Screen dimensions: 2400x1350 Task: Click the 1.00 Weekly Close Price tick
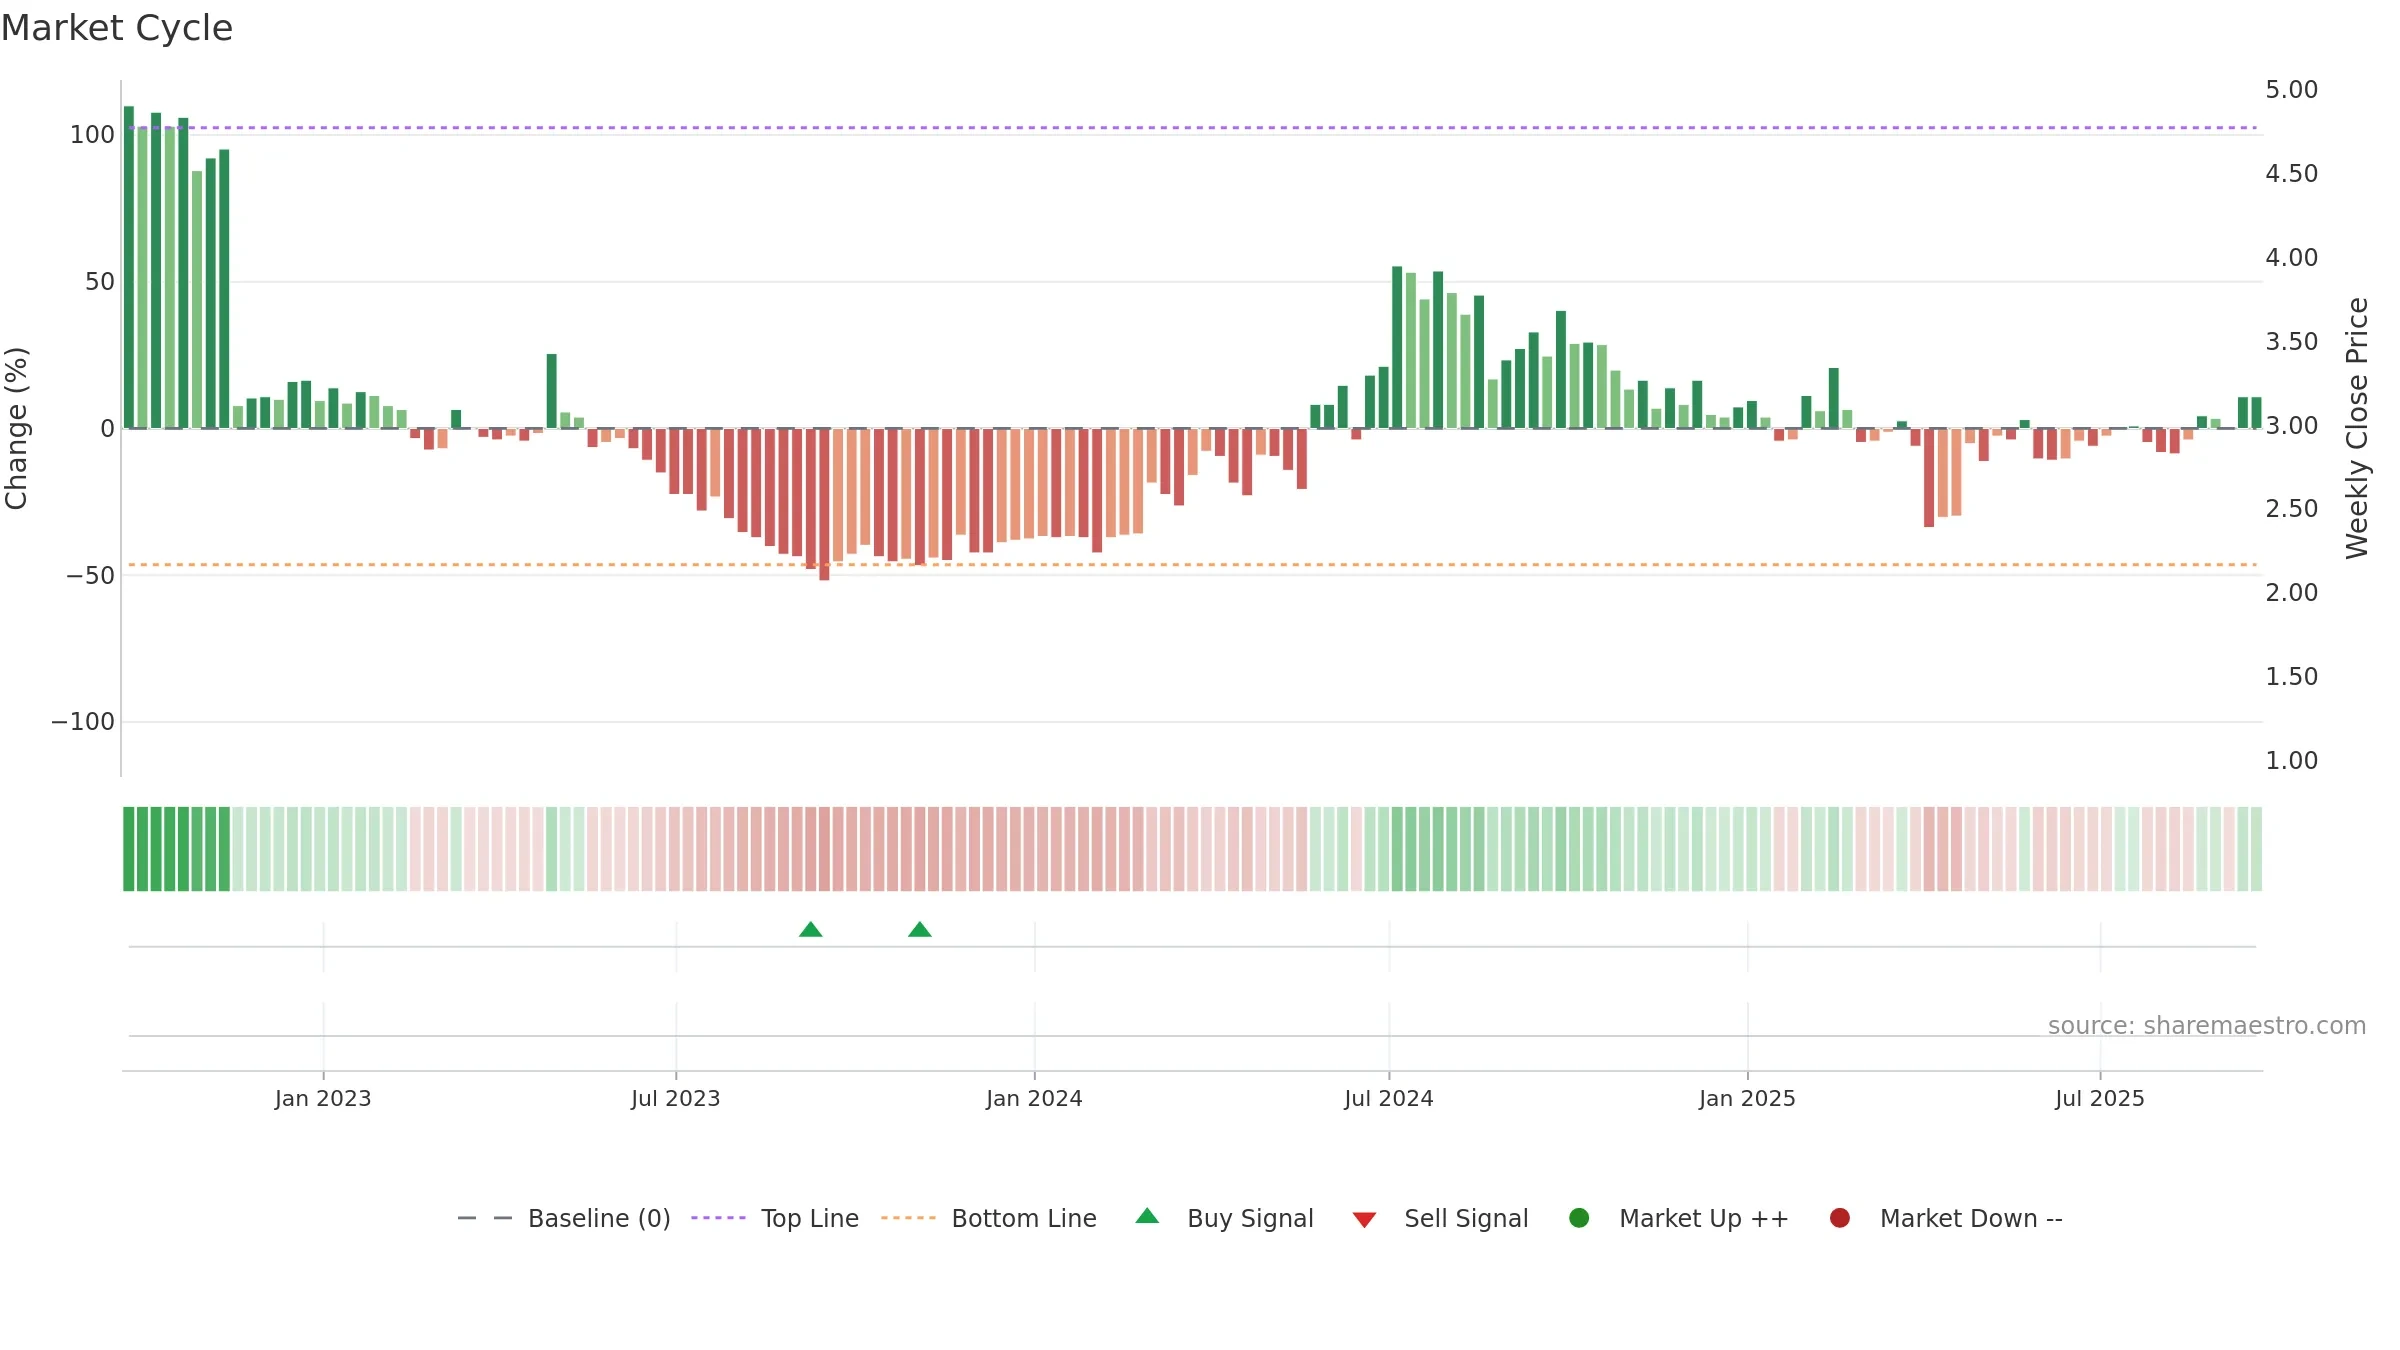click(2292, 761)
